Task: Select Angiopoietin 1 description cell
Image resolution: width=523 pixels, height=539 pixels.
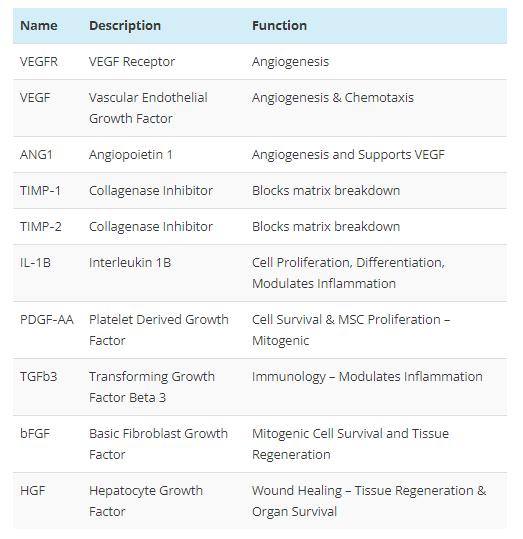Action: coord(131,155)
